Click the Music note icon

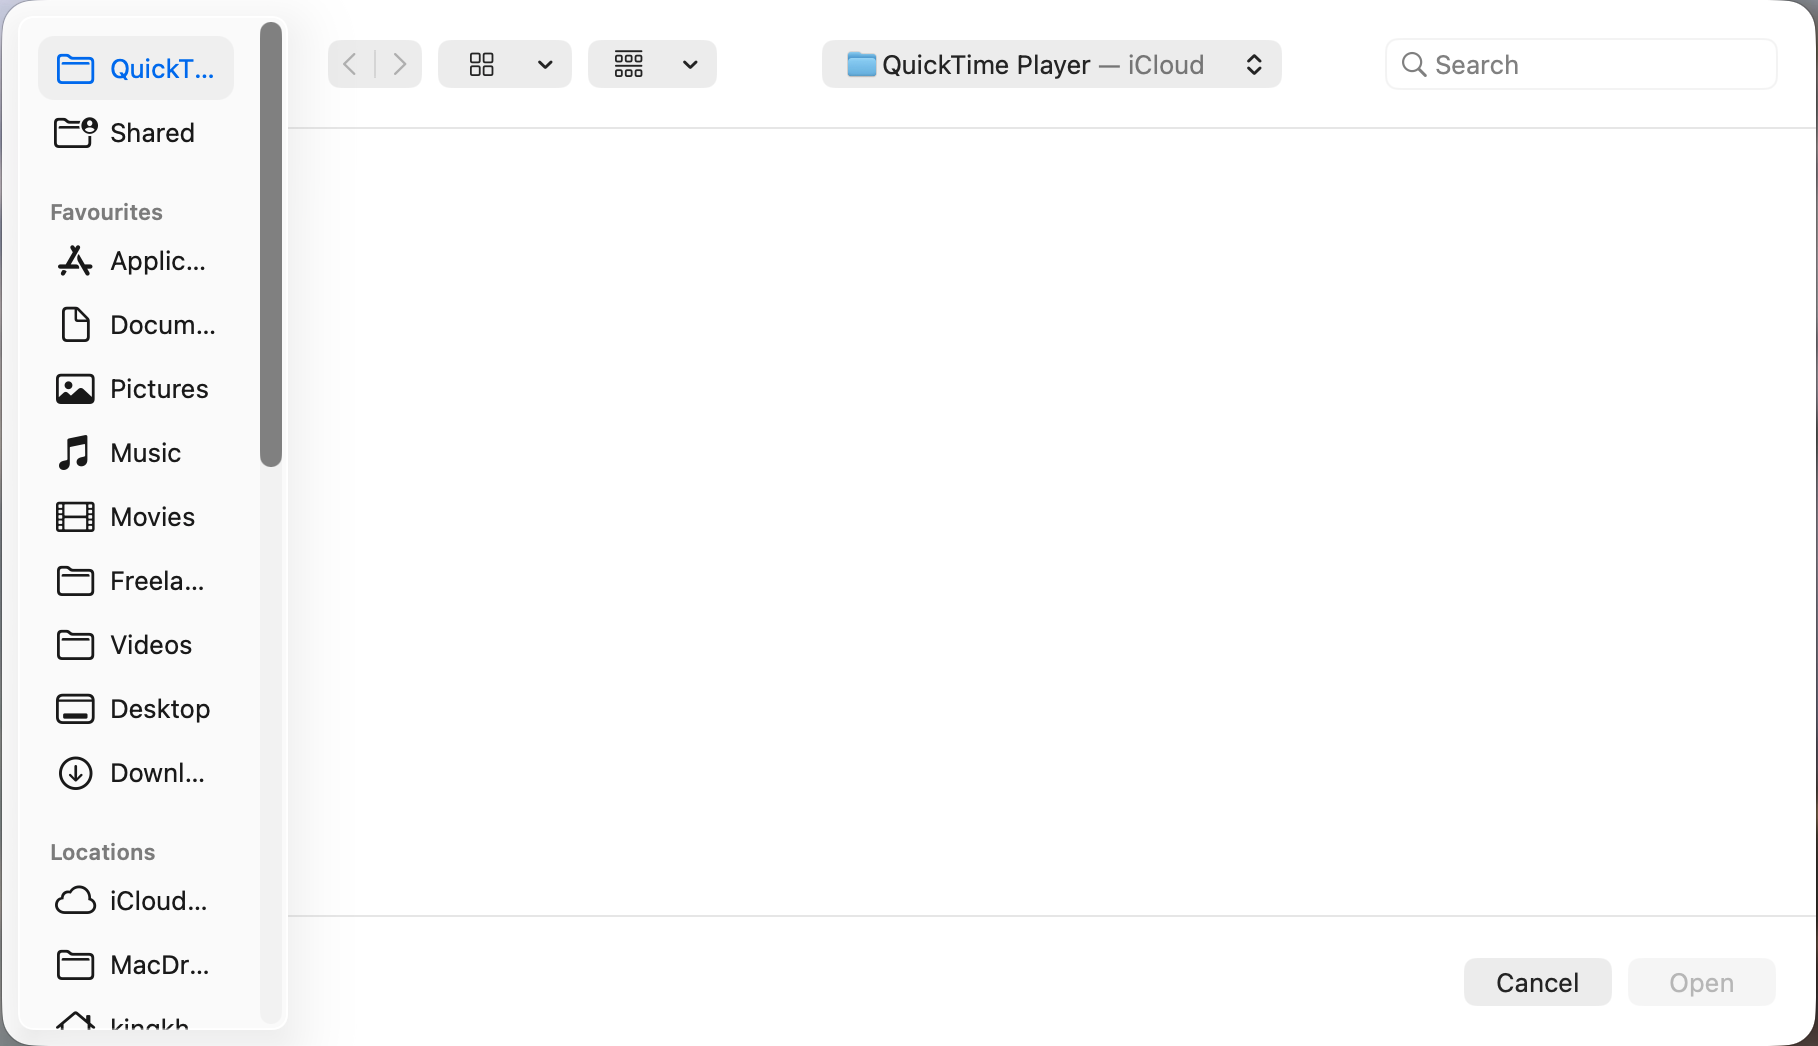pos(75,453)
